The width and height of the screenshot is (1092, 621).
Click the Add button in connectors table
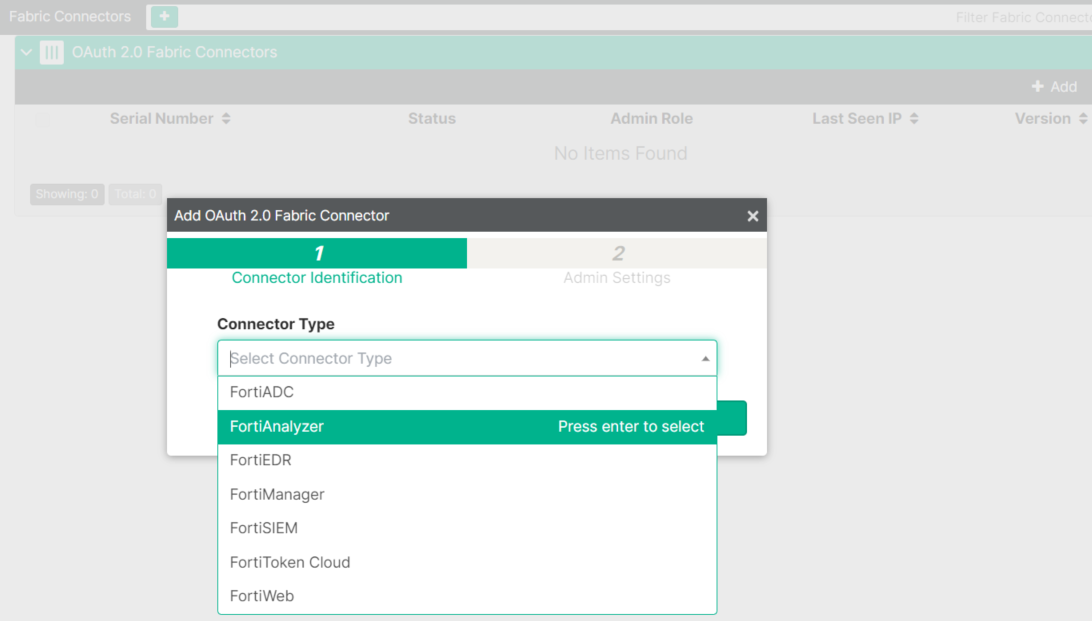point(1054,86)
